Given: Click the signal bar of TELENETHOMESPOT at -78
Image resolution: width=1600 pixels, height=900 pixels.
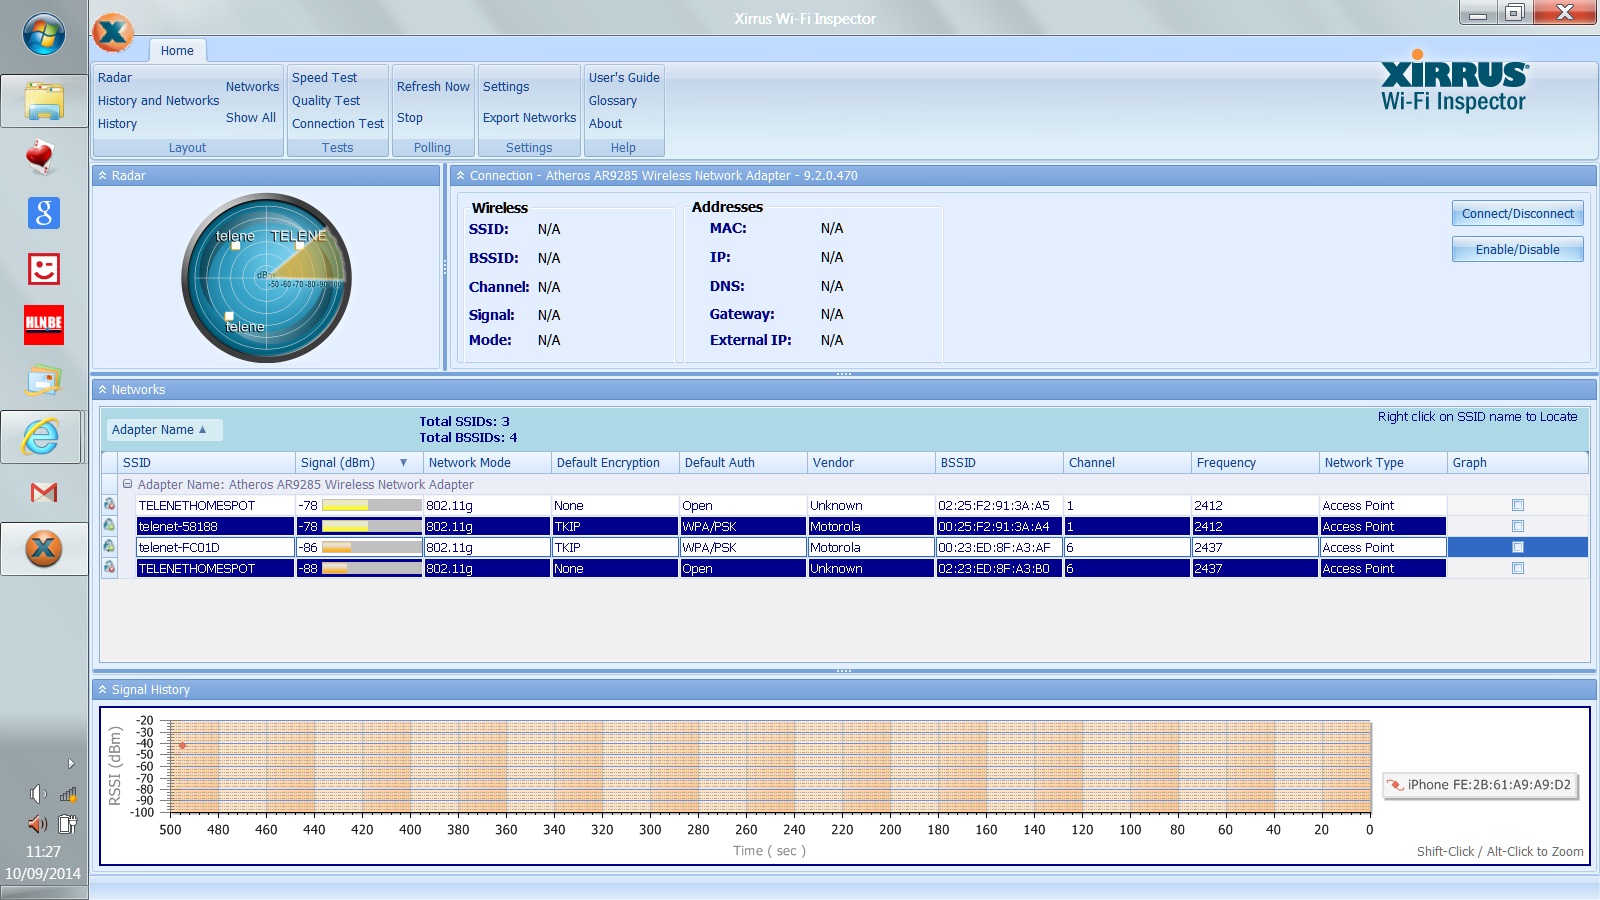Looking at the screenshot, I should pos(370,506).
